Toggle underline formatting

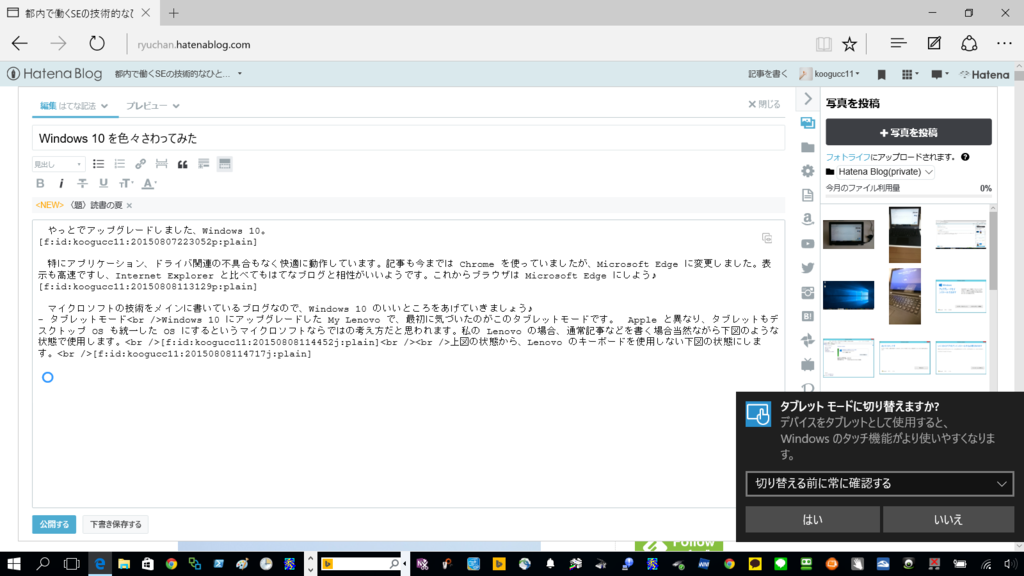pos(104,183)
